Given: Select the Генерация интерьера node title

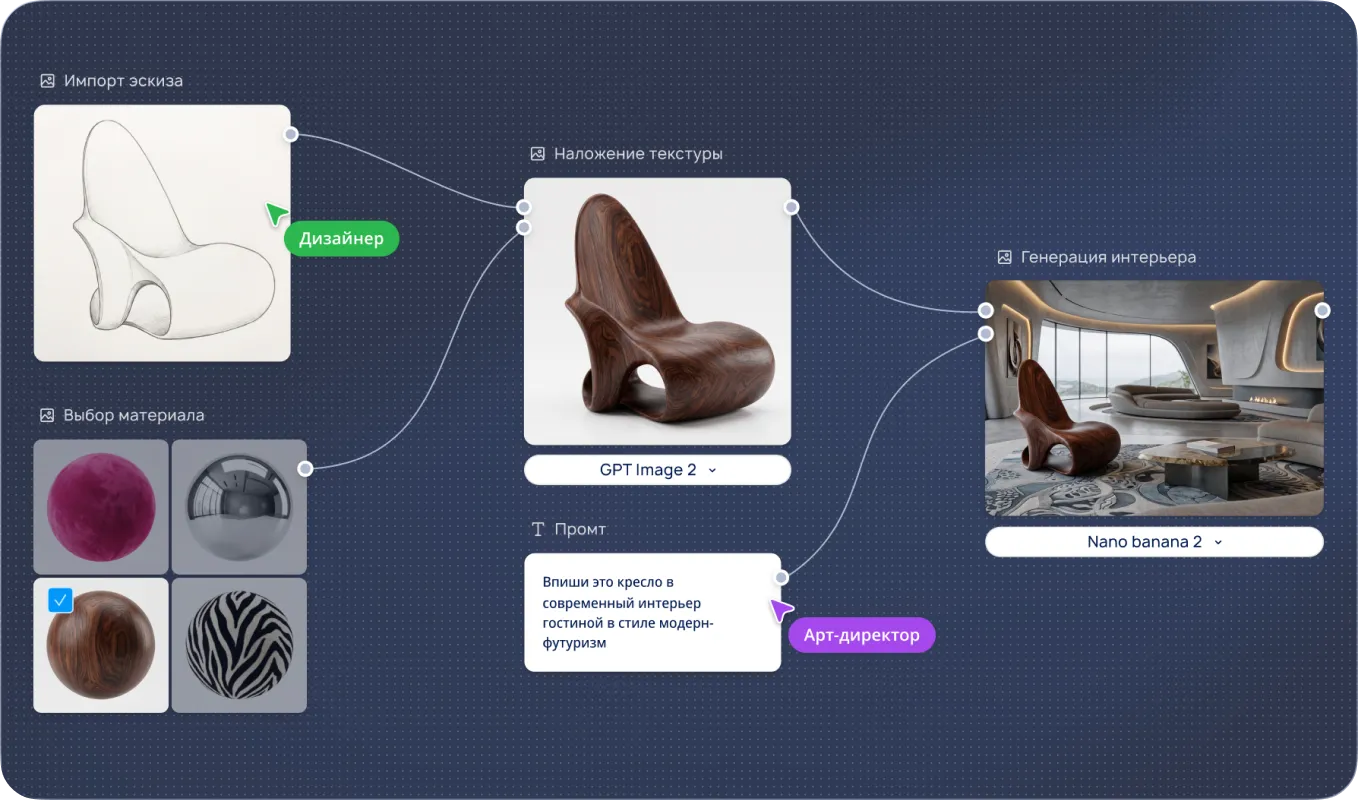Looking at the screenshot, I should 1108,257.
